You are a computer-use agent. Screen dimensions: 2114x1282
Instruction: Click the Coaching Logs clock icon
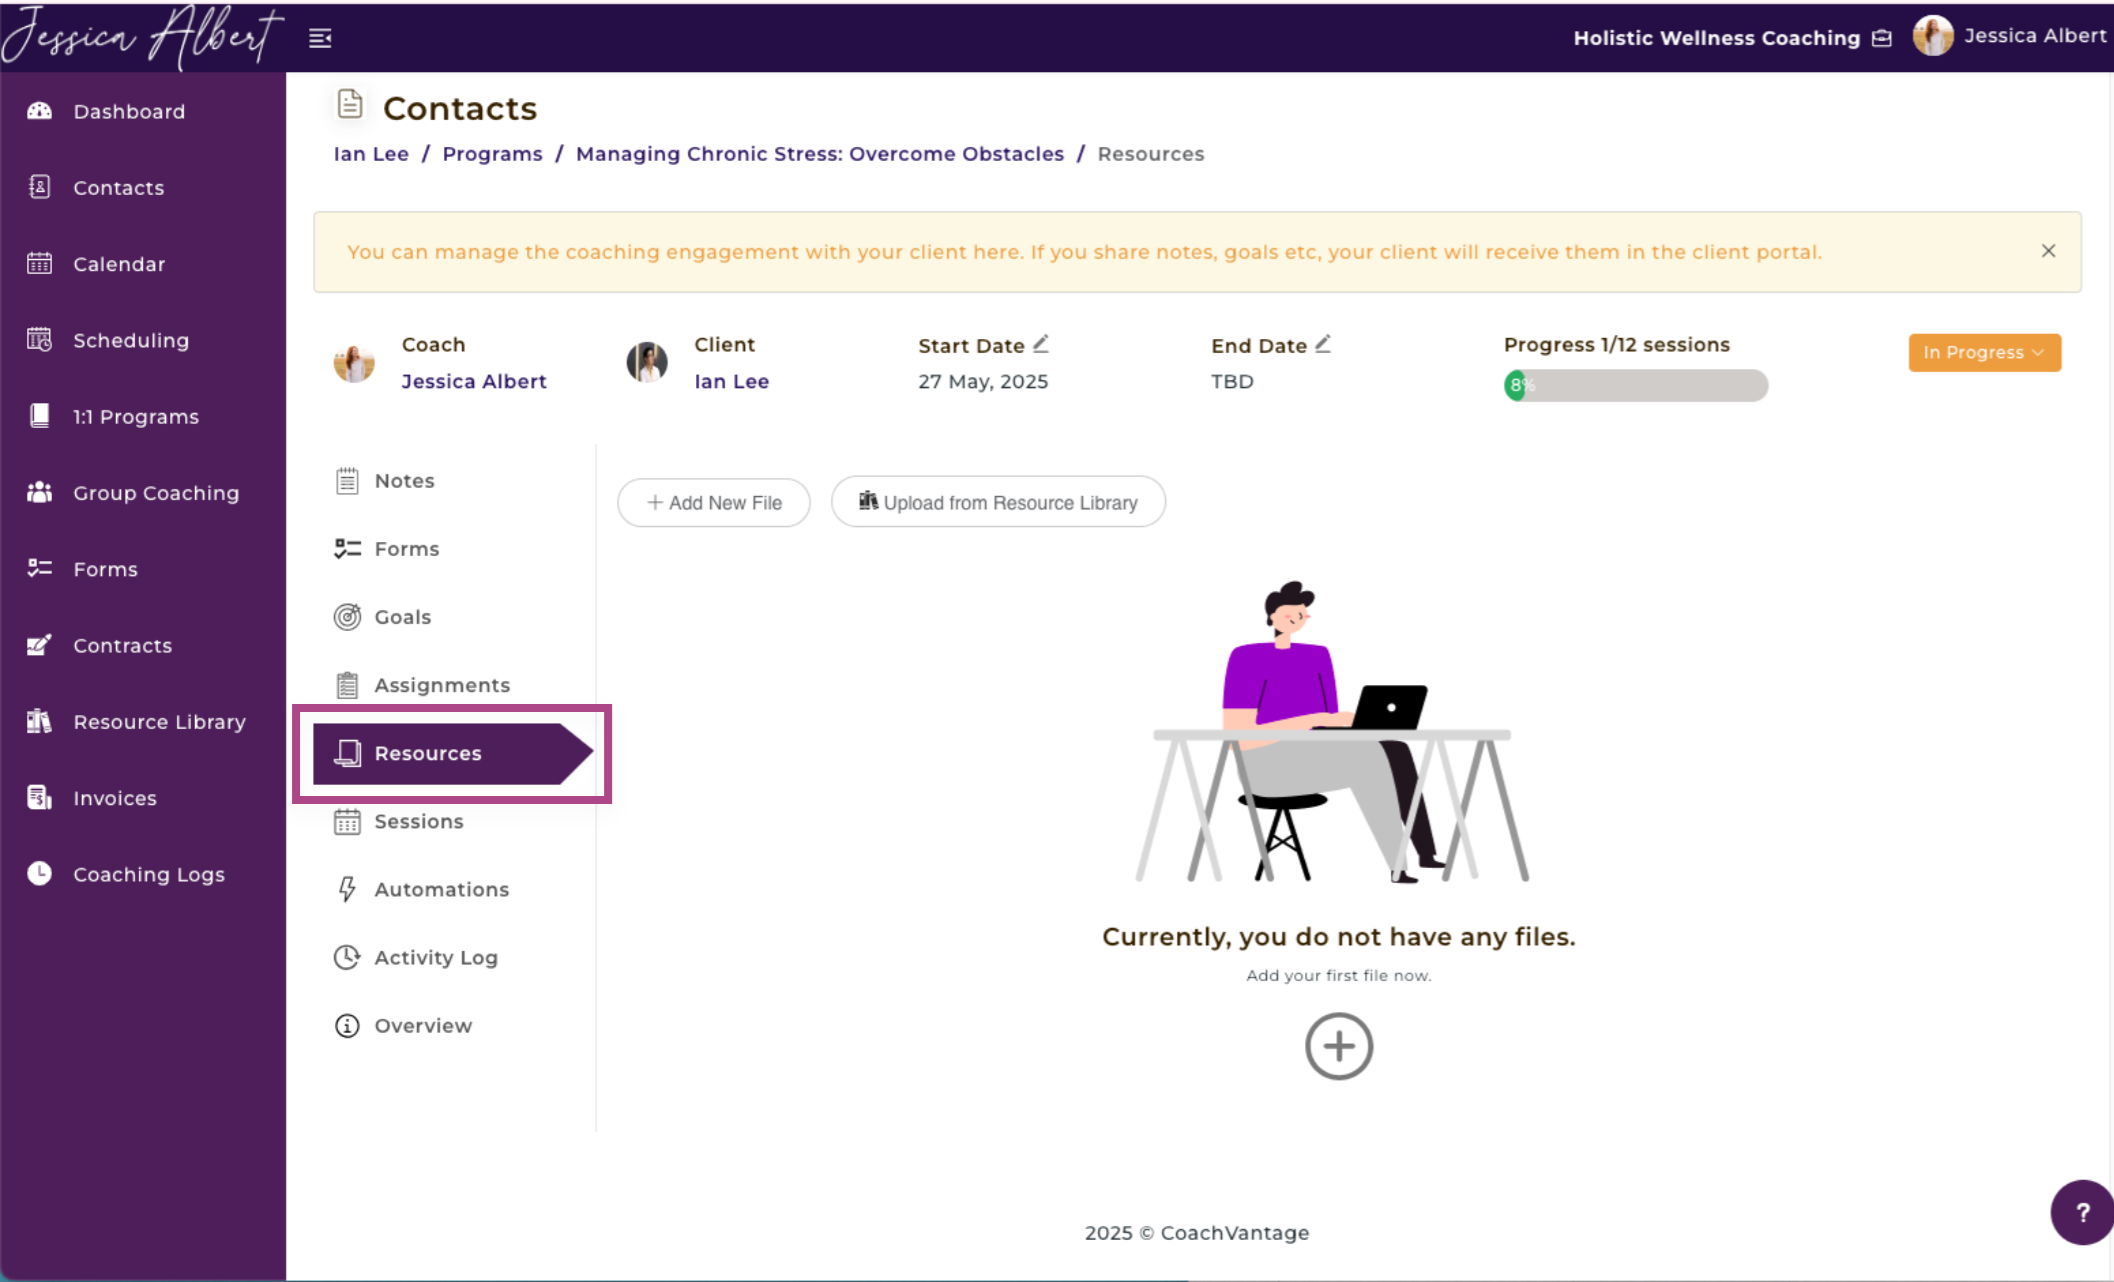pyautogui.click(x=39, y=873)
